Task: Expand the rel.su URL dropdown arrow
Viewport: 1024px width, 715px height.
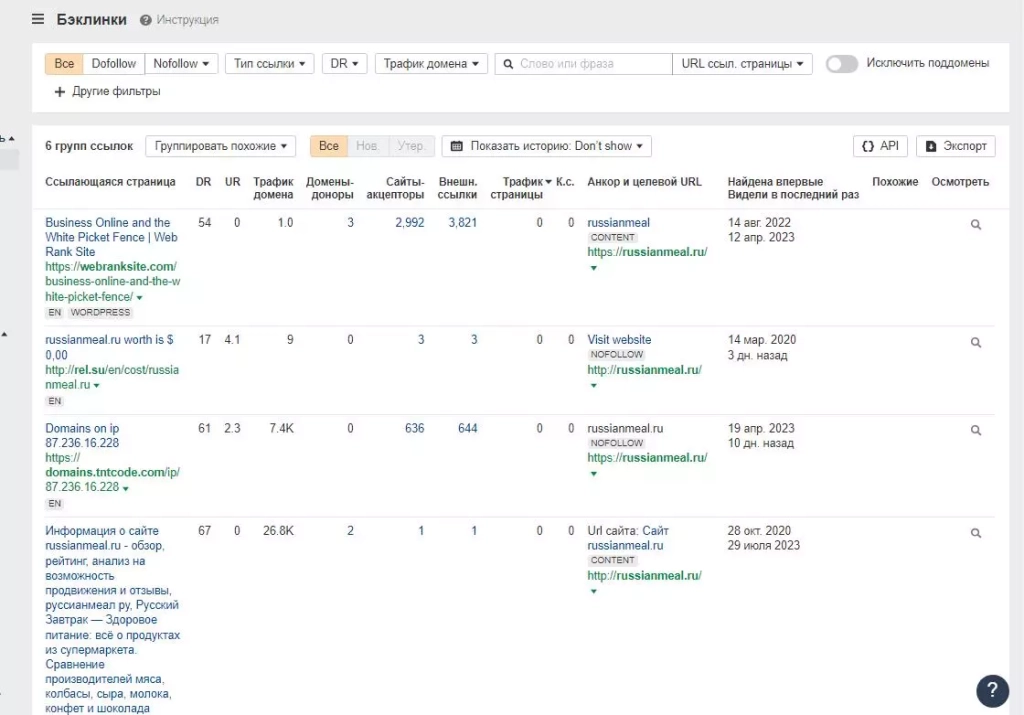Action: point(97,386)
